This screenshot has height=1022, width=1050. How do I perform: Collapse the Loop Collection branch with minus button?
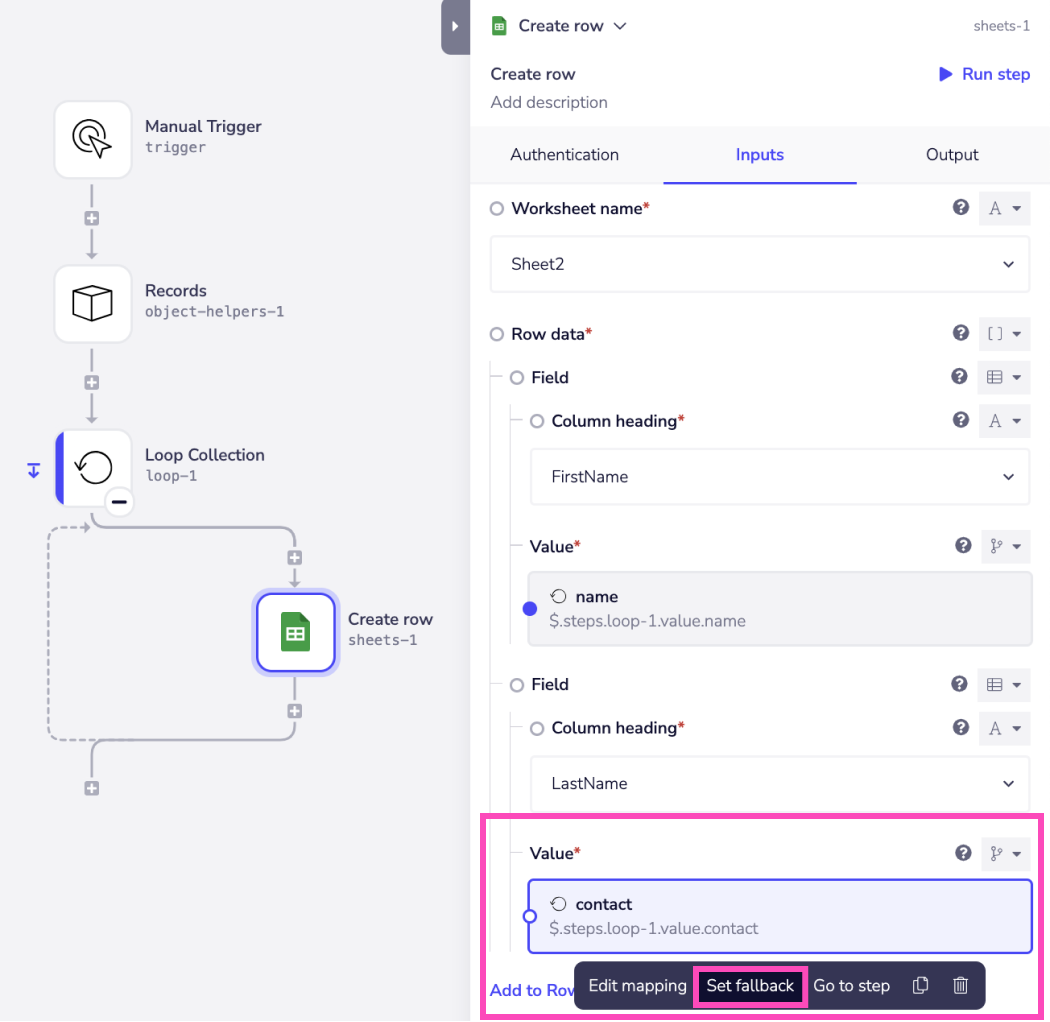point(118,502)
